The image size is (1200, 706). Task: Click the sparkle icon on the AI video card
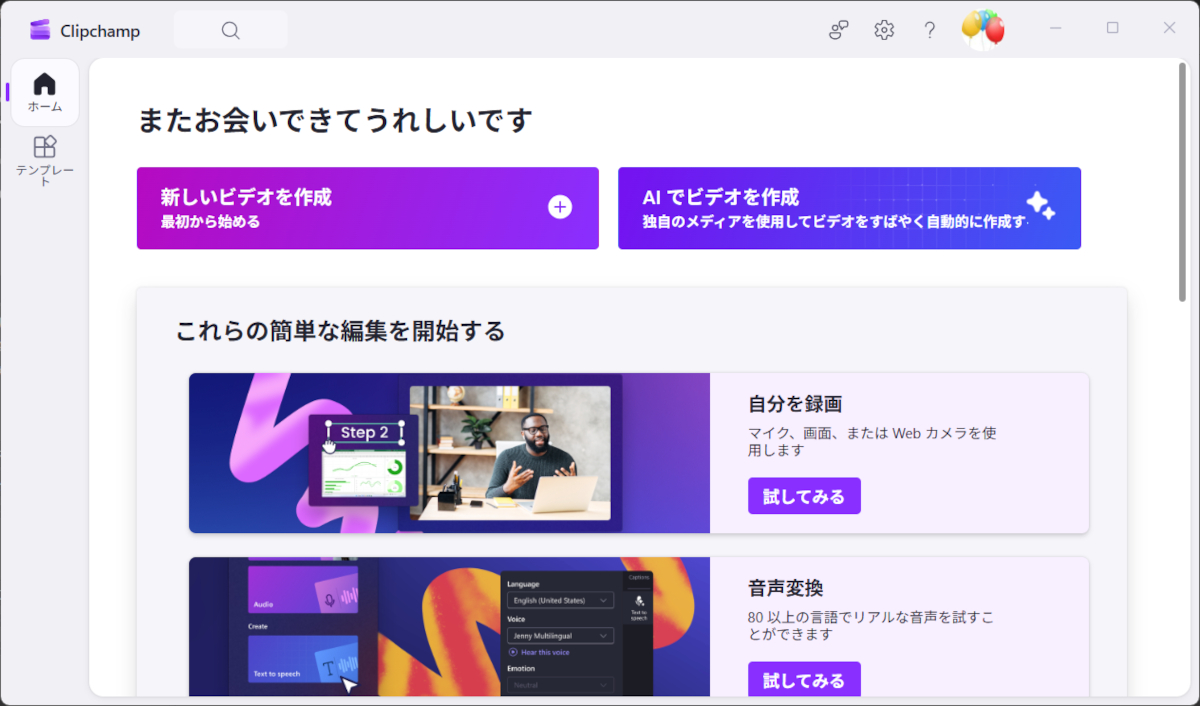(x=1041, y=206)
